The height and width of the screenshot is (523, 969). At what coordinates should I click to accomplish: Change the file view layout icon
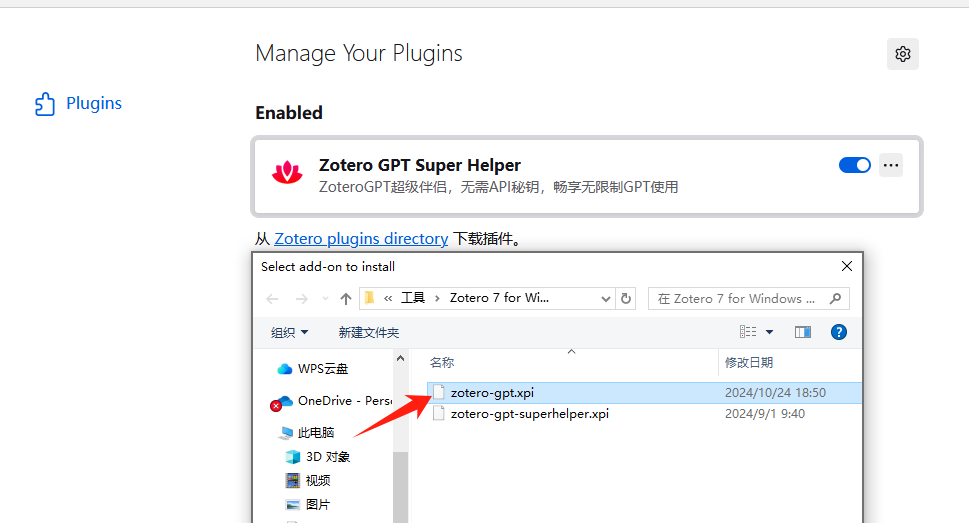(748, 332)
